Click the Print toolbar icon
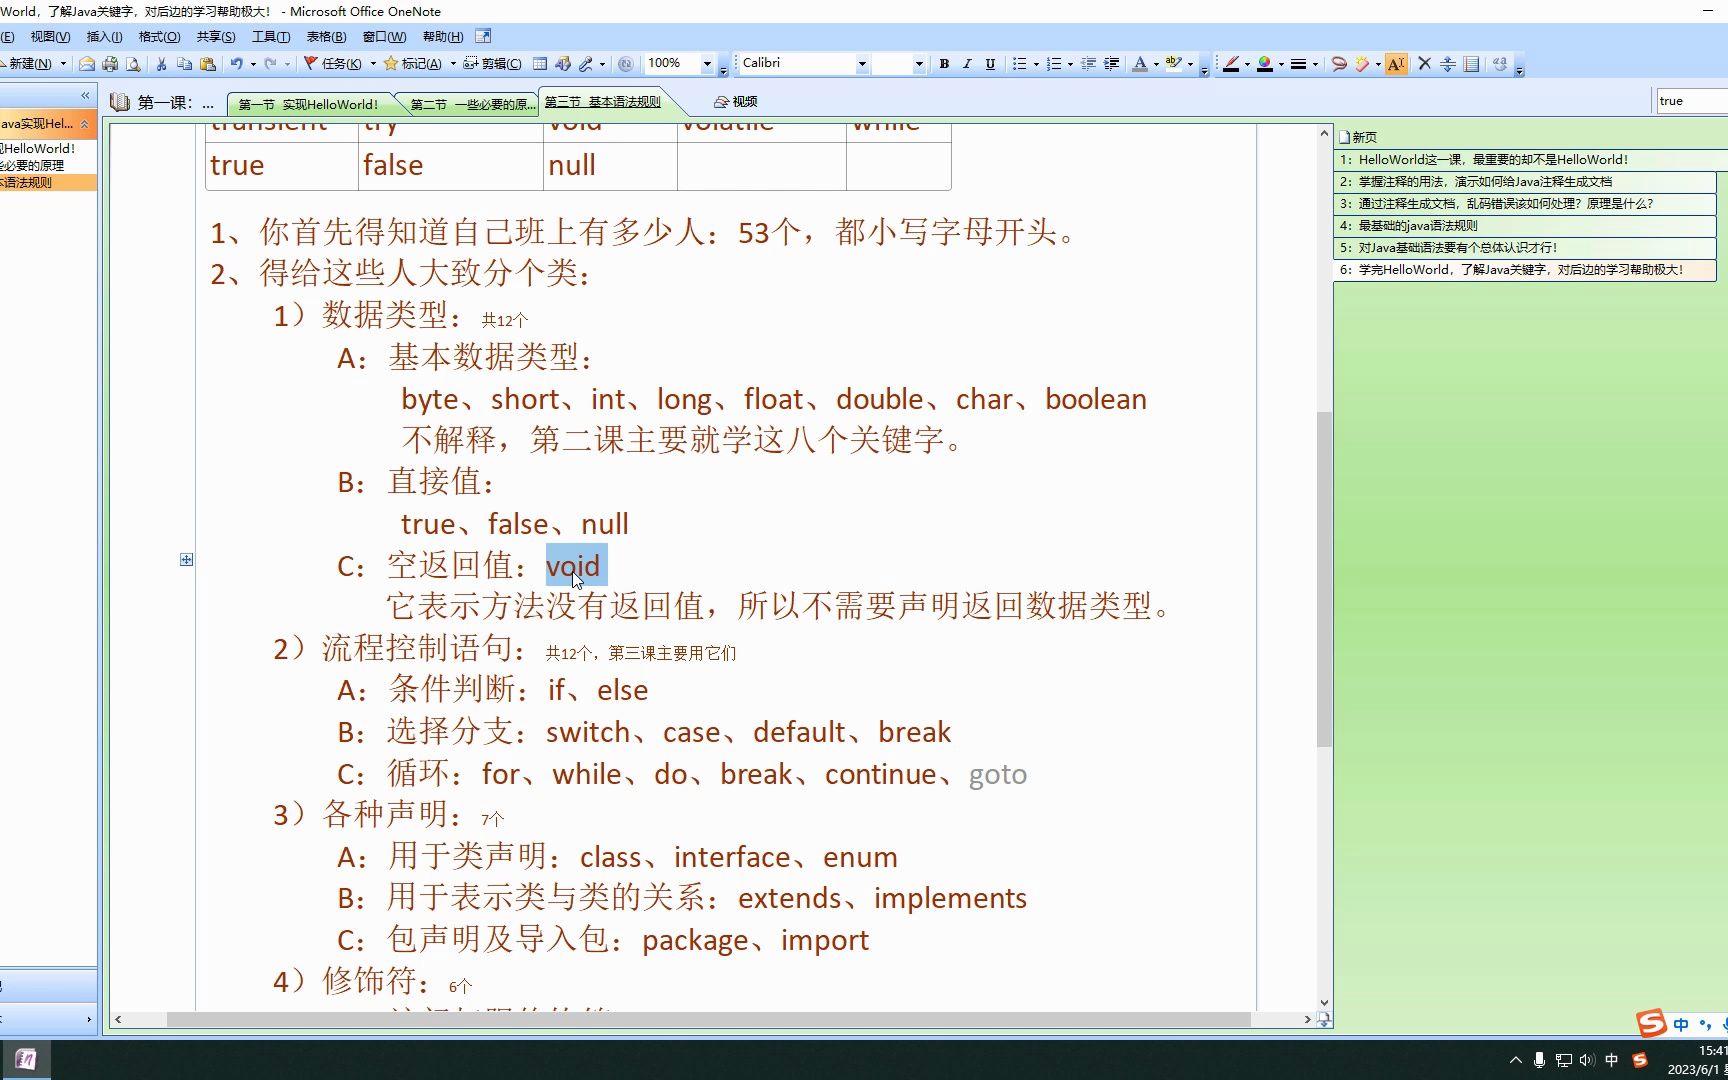 click(x=110, y=64)
